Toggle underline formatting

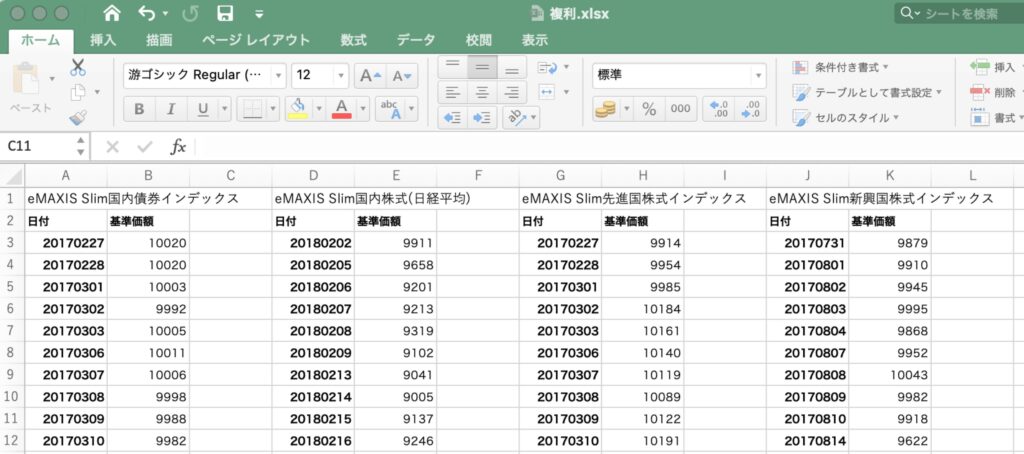[x=203, y=109]
